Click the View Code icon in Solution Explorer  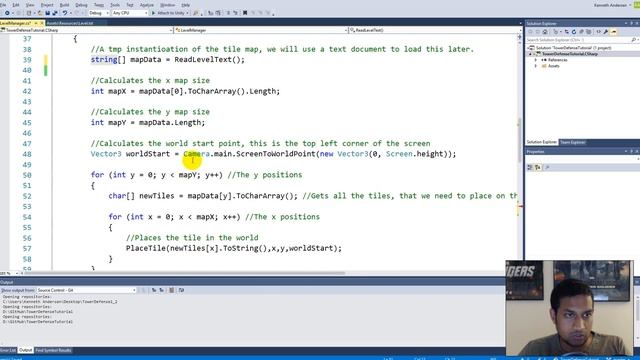coord(598,32)
